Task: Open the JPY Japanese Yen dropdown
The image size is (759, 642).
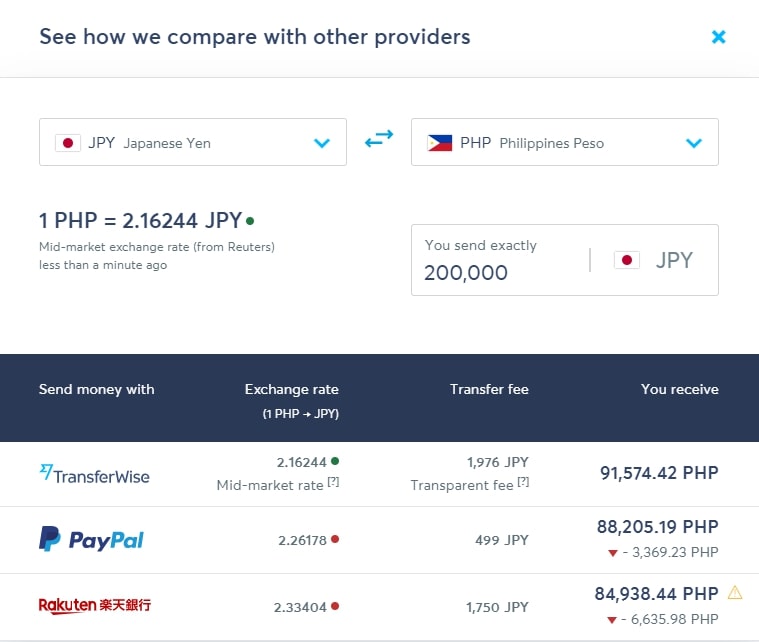Action: pos(193,142)
